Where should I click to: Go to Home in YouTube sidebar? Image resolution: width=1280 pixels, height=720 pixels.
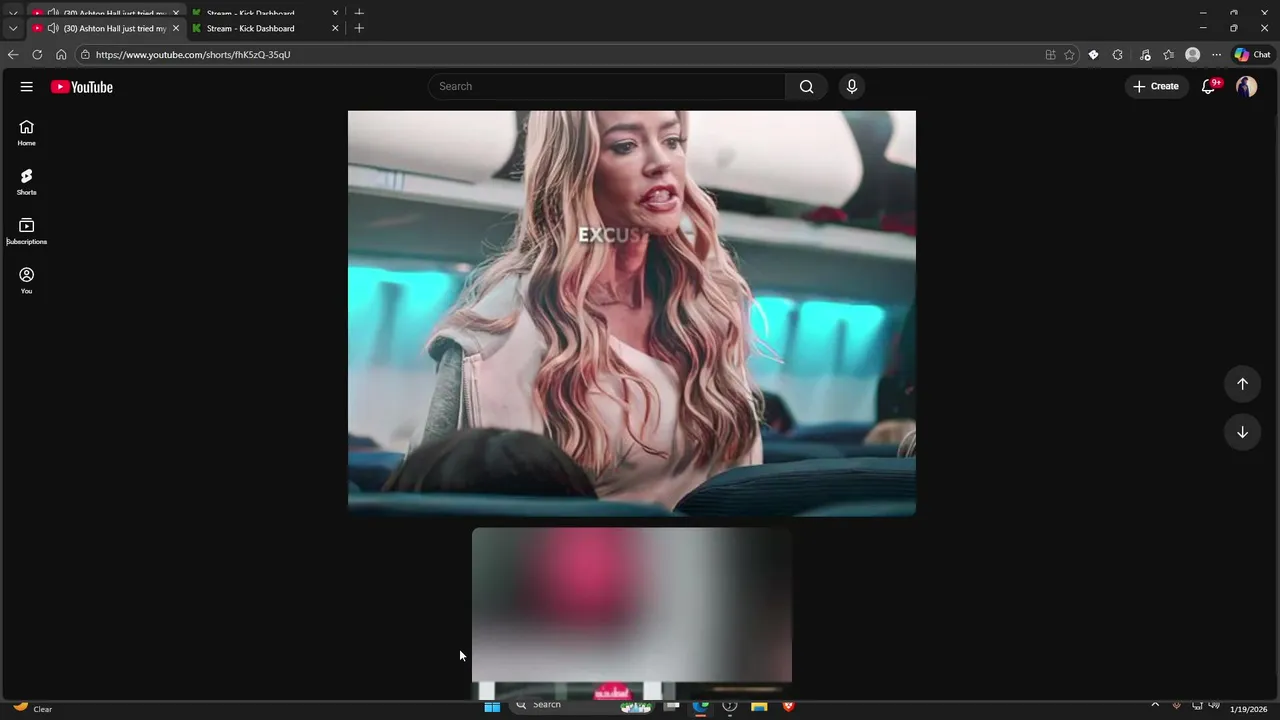(x=27, y=133)
